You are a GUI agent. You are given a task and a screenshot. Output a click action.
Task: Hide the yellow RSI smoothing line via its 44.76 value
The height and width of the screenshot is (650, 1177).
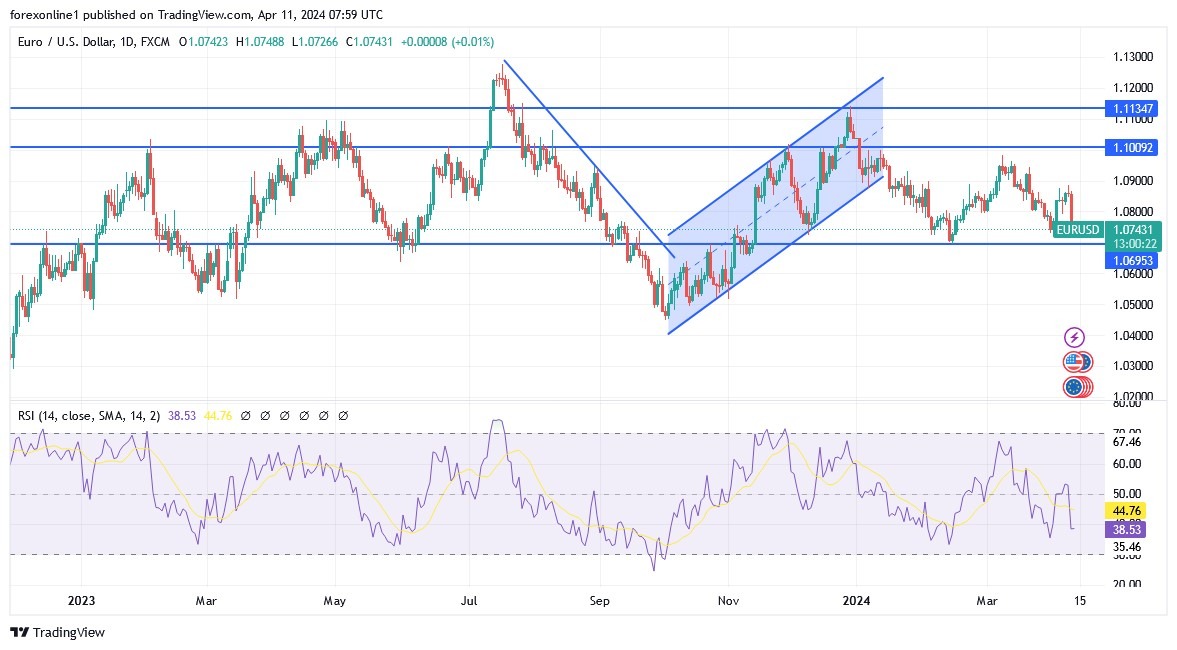(x=218, y=414)
